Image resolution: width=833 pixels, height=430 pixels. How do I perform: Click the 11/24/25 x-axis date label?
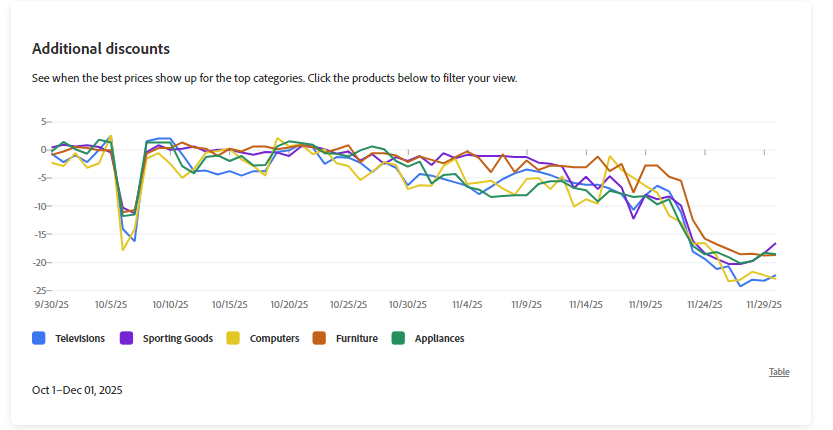coord(706,304)
